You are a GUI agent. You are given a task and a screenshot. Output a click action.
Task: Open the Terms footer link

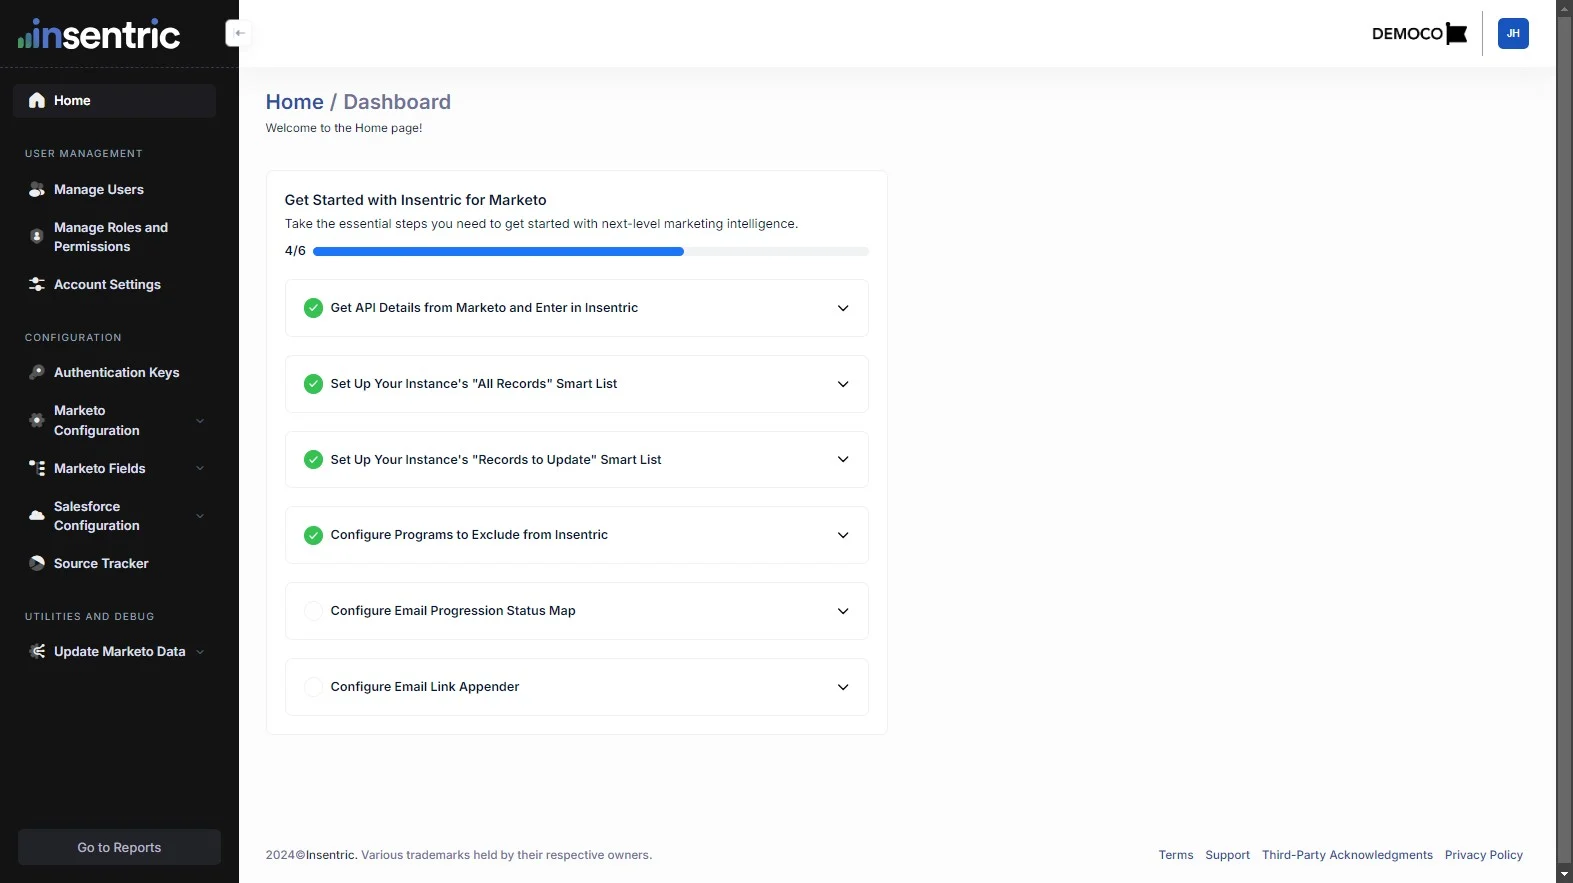click(x=1176, y=855)
